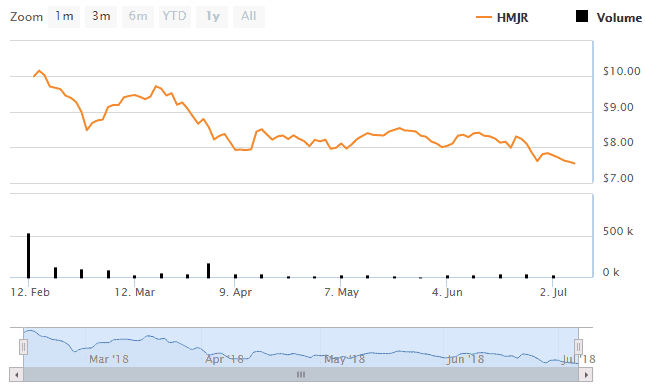Click the scrollbar right arrow
The height and width of the screenshot is (387, 645).
(586, 375)
